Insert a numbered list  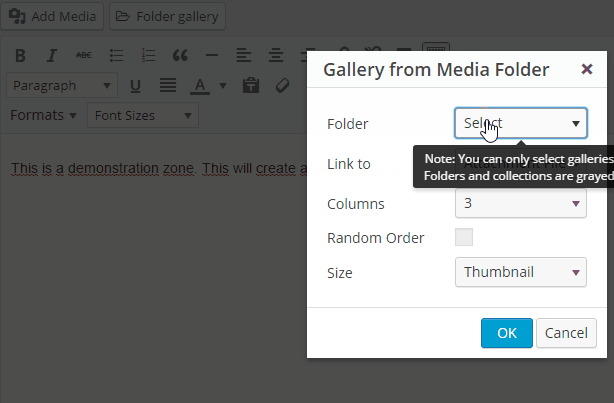(x=148, y=55)
